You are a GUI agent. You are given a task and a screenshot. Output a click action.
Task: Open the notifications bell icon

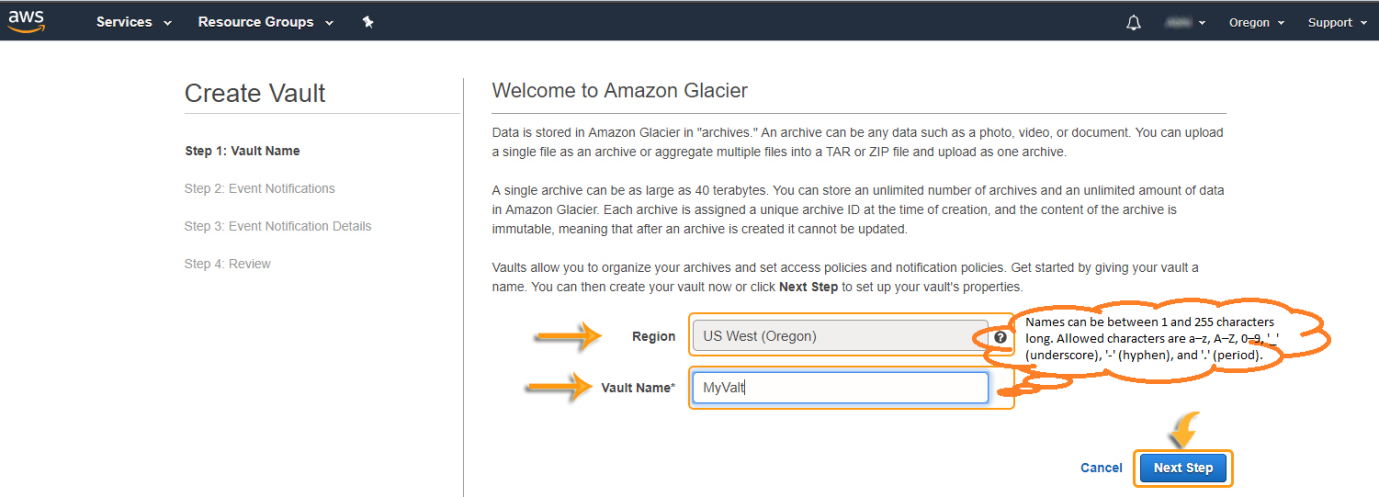1133,22
